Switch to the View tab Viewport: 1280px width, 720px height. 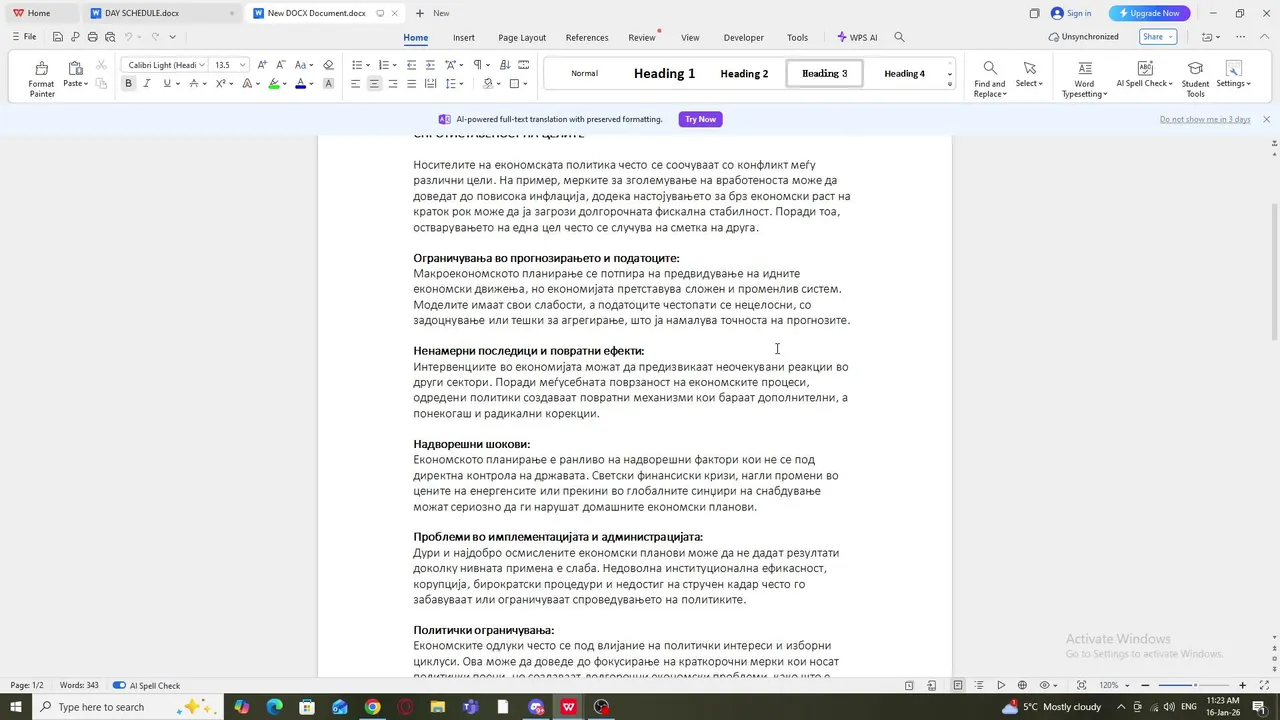coord(690,37)
